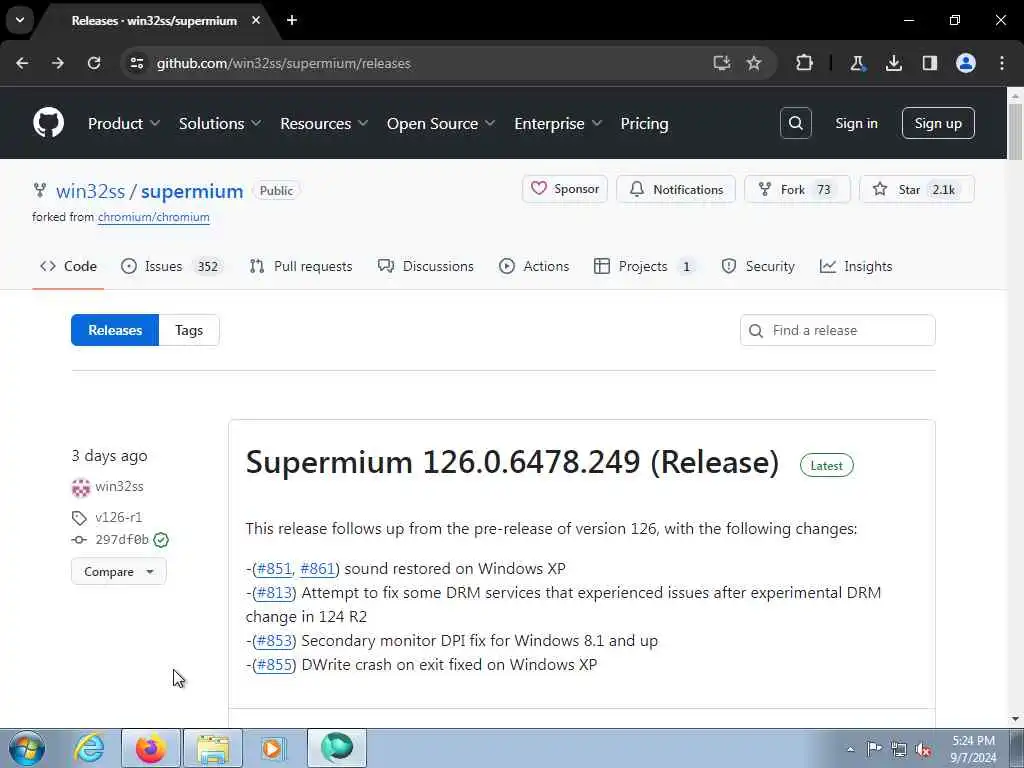Click the browser forward arrow
Viewport: 1024px width, 768px height.
click(x=58, y=63)
